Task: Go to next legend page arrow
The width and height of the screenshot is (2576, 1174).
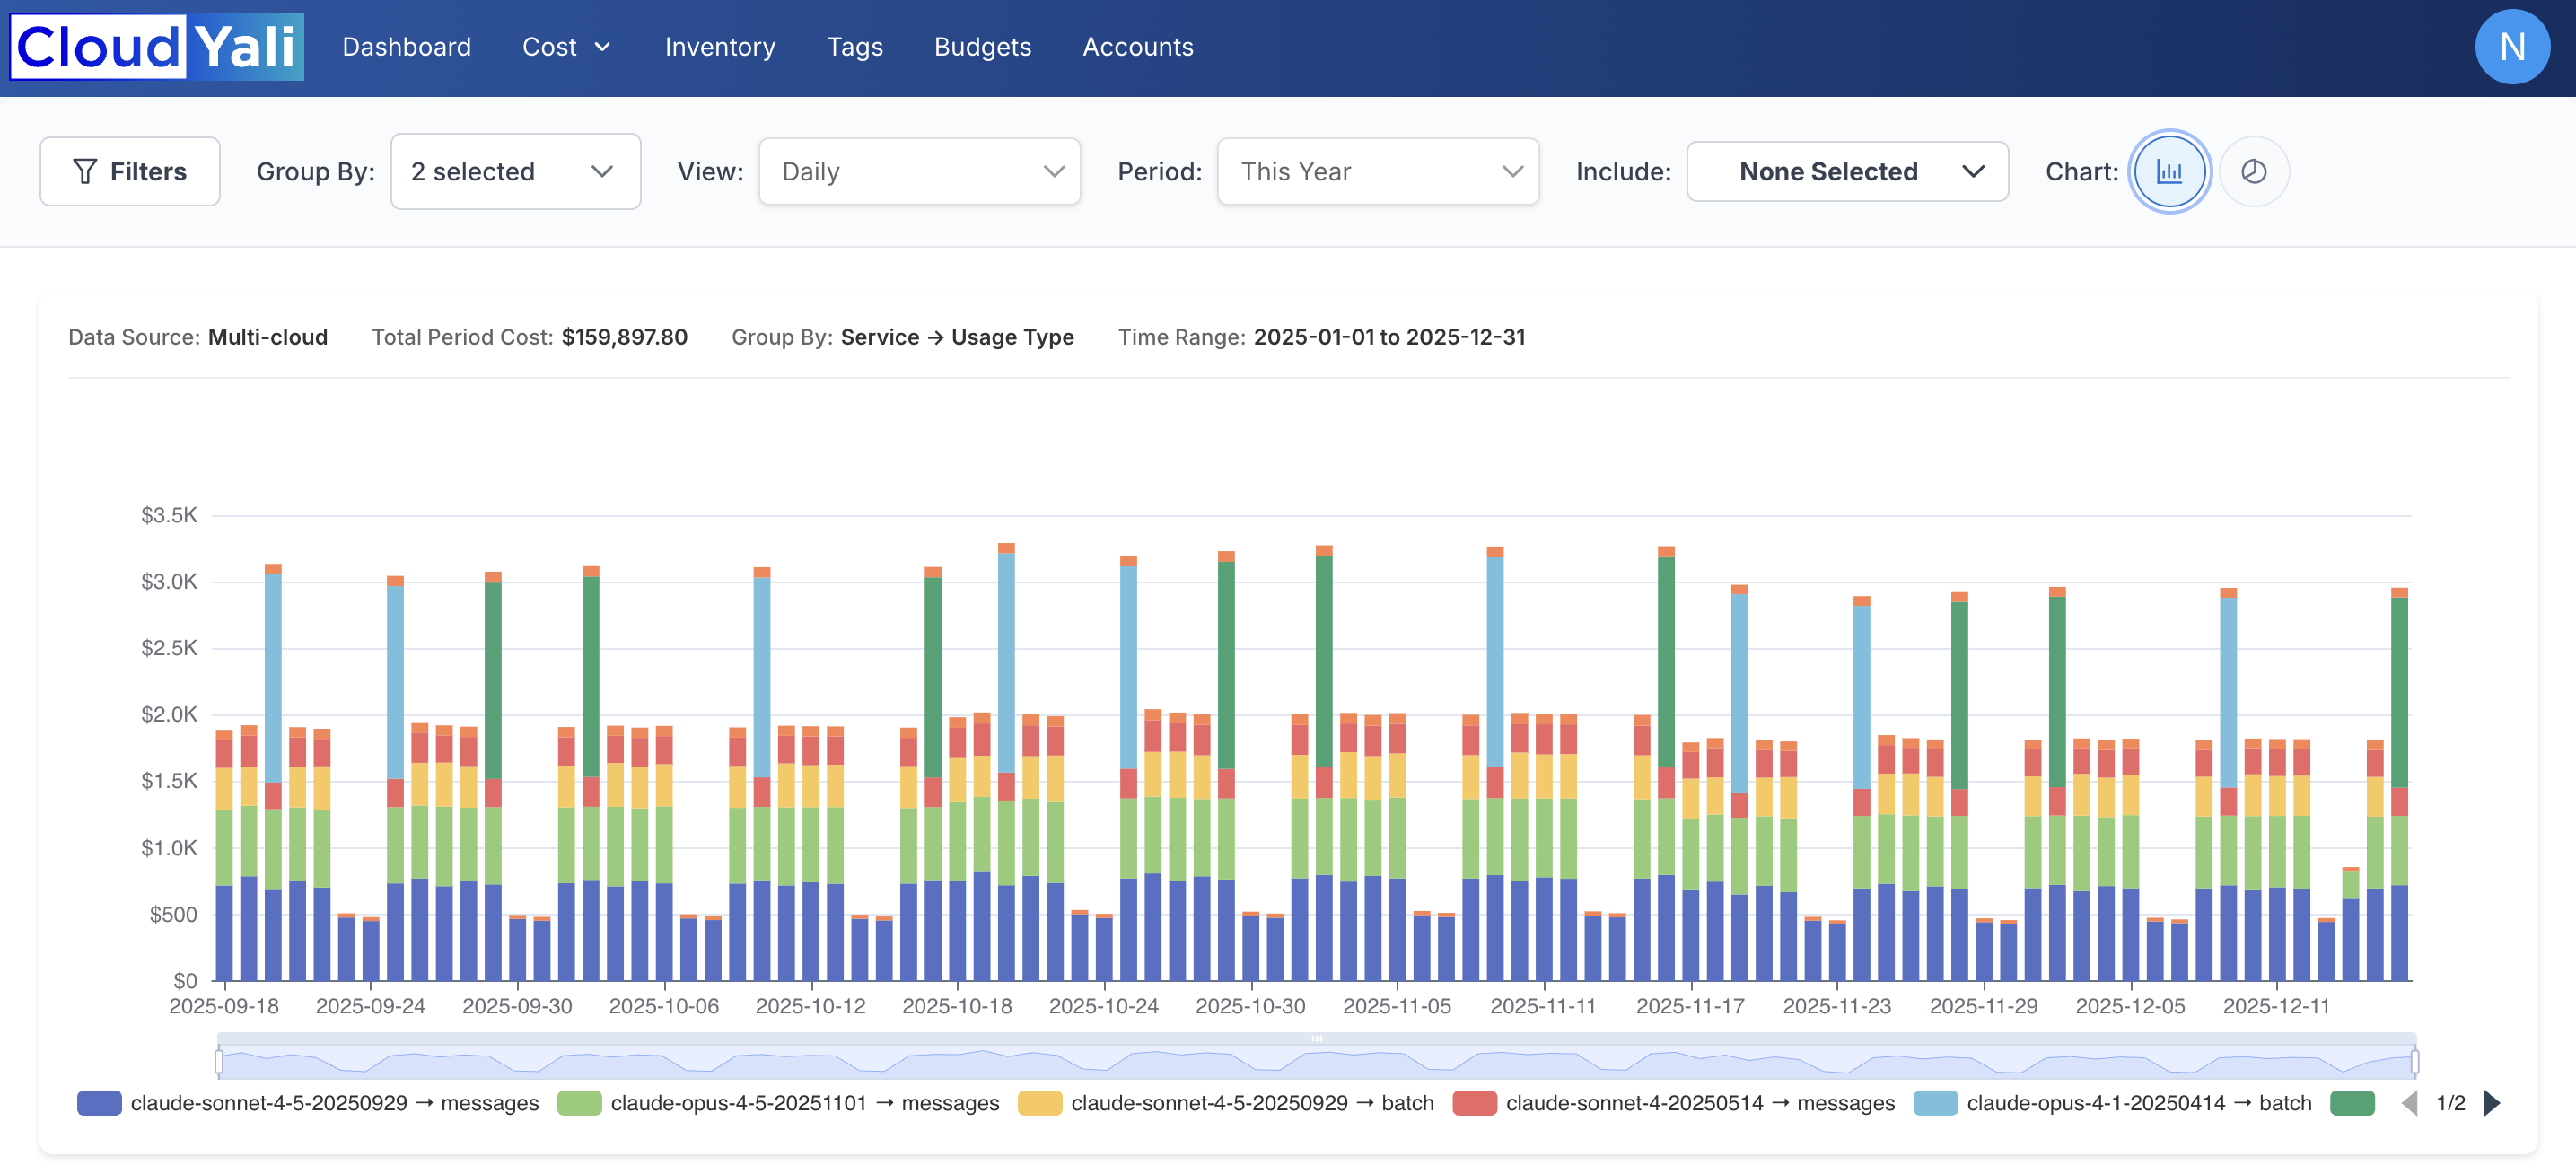Action: (2492, 1102)
